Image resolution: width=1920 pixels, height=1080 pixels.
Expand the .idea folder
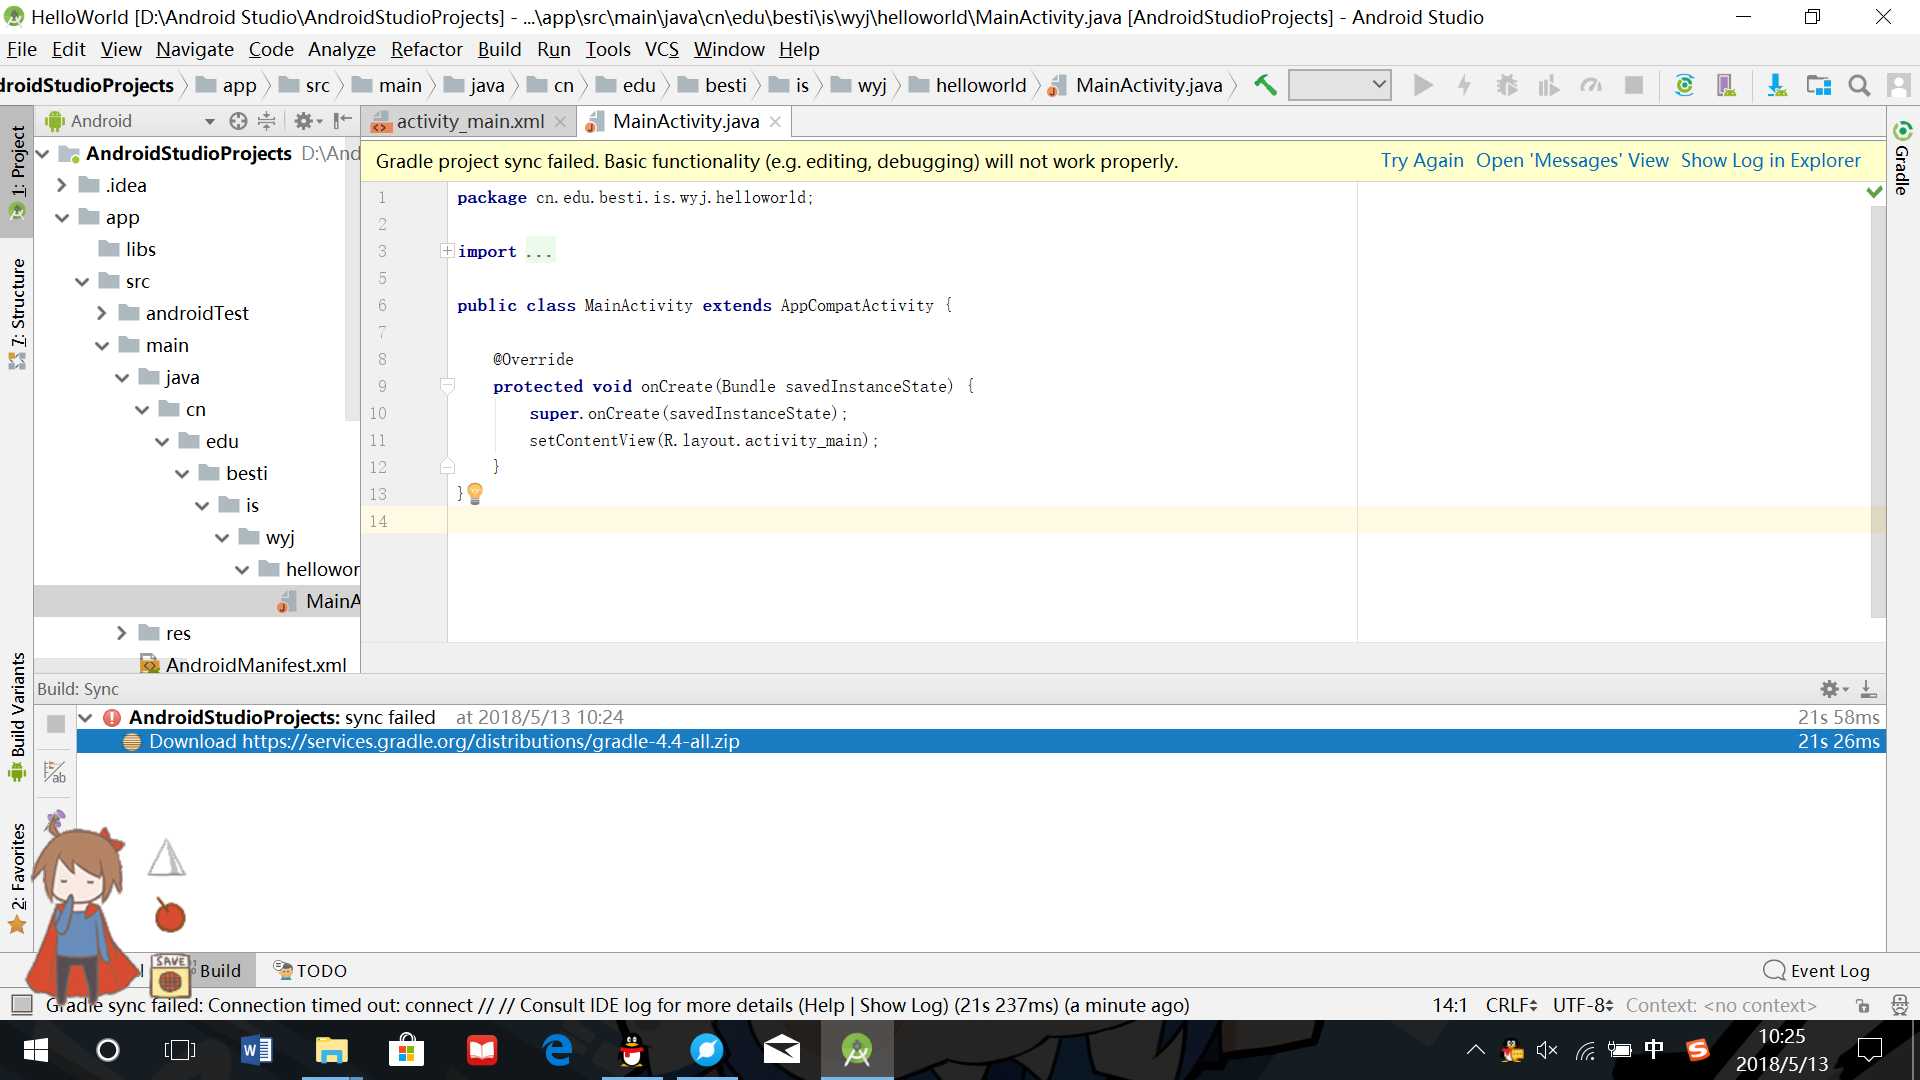[62, 185]
